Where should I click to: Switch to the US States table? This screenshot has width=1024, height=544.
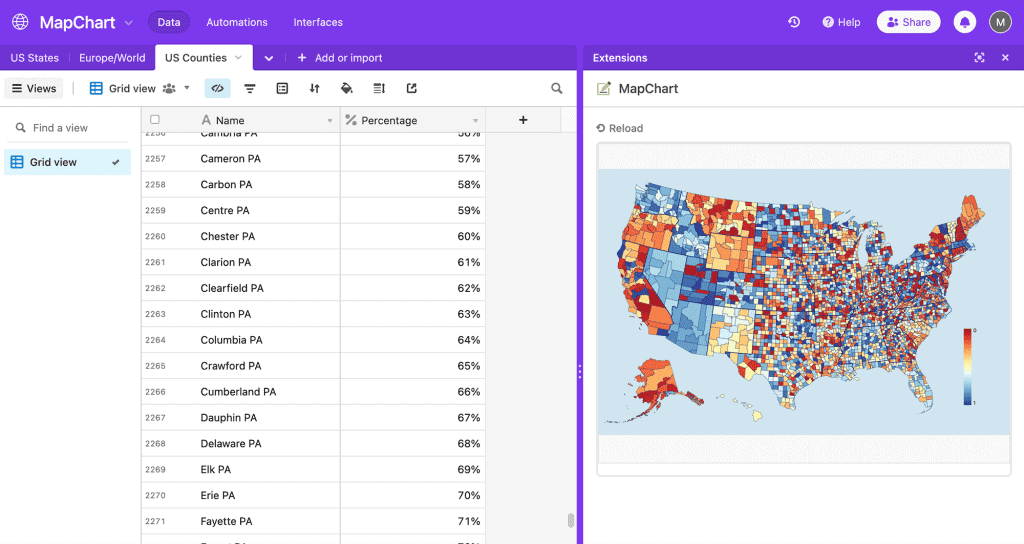pos(35,57)
